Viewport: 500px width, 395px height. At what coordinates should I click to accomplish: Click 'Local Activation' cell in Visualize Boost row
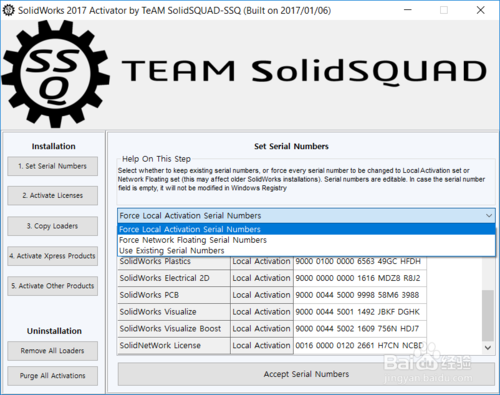pos(262,329)
